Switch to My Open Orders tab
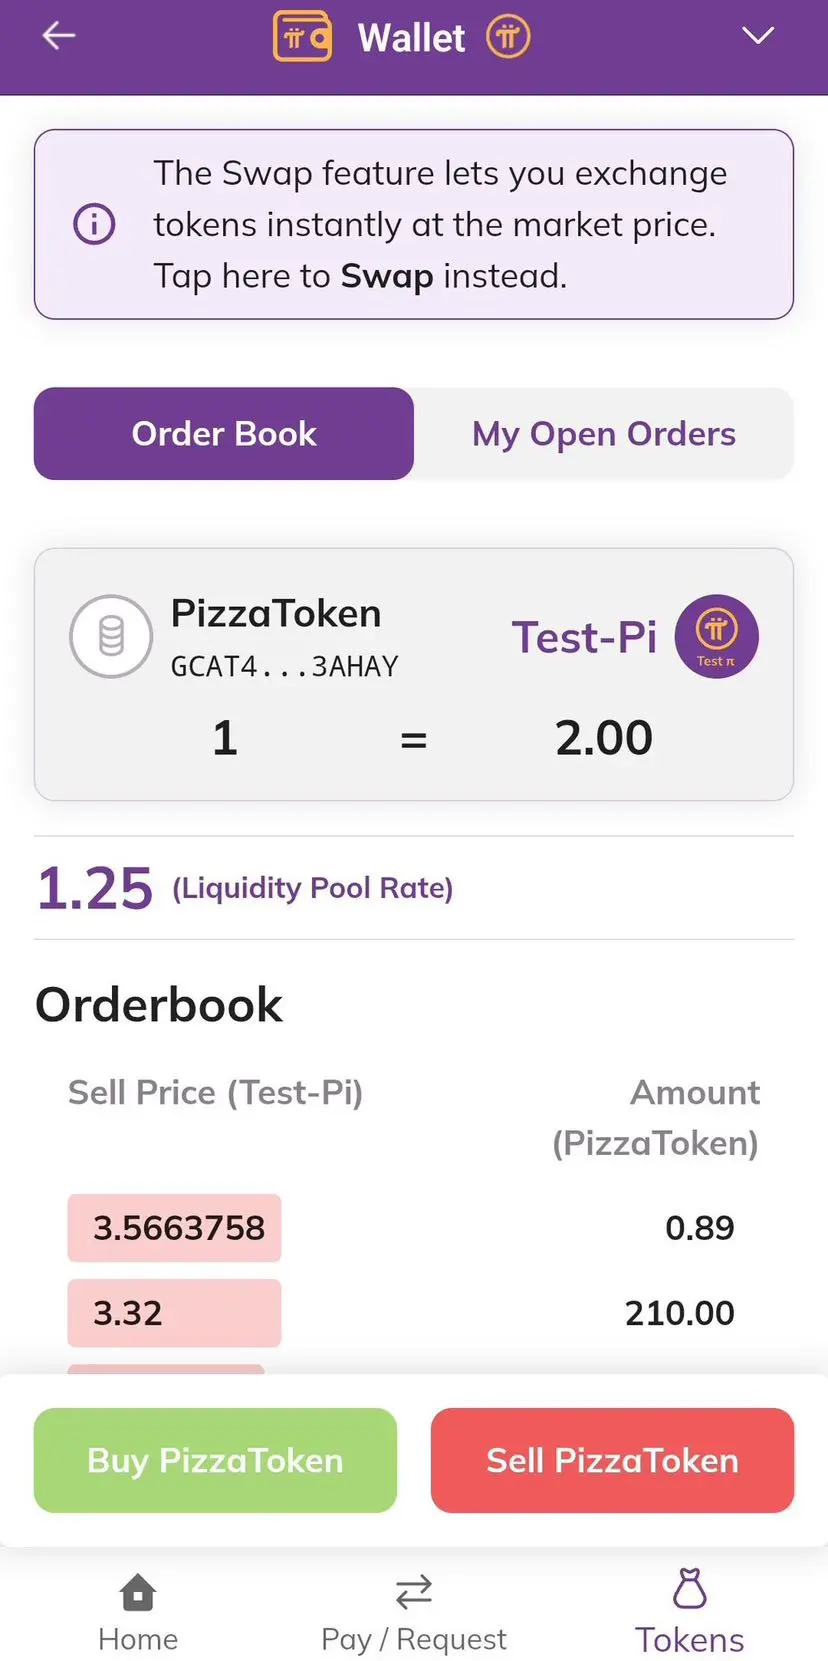Image resolution: width=828 pixels, height=1661 pixels. [x=604, y=433]
